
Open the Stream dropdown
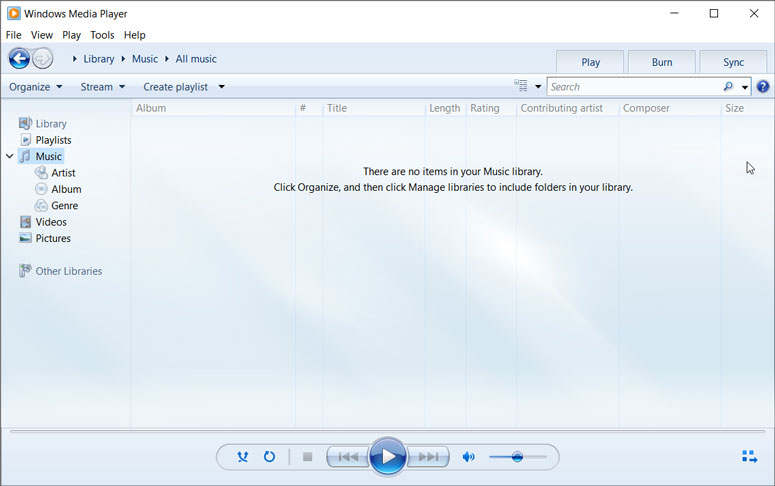103,87
